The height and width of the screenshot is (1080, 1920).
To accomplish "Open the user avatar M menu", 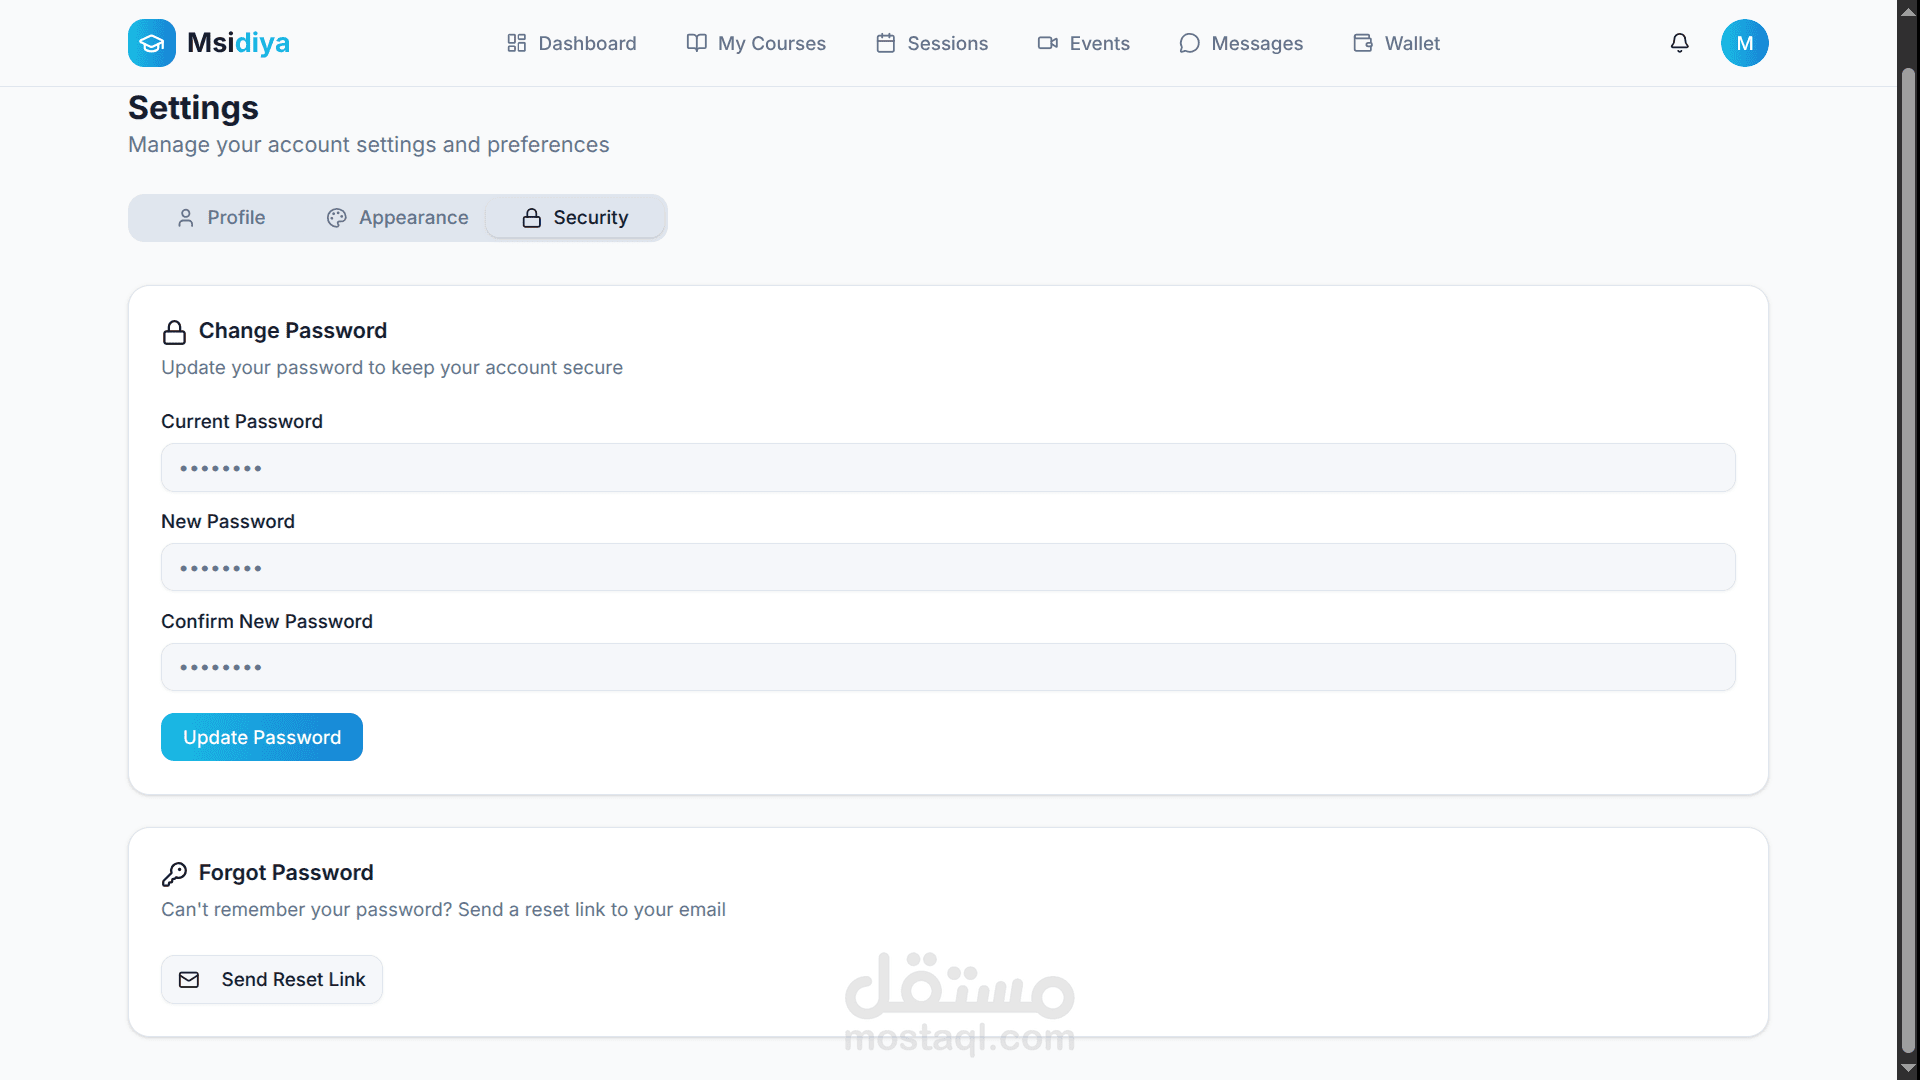I will [x=1744, y=43].
